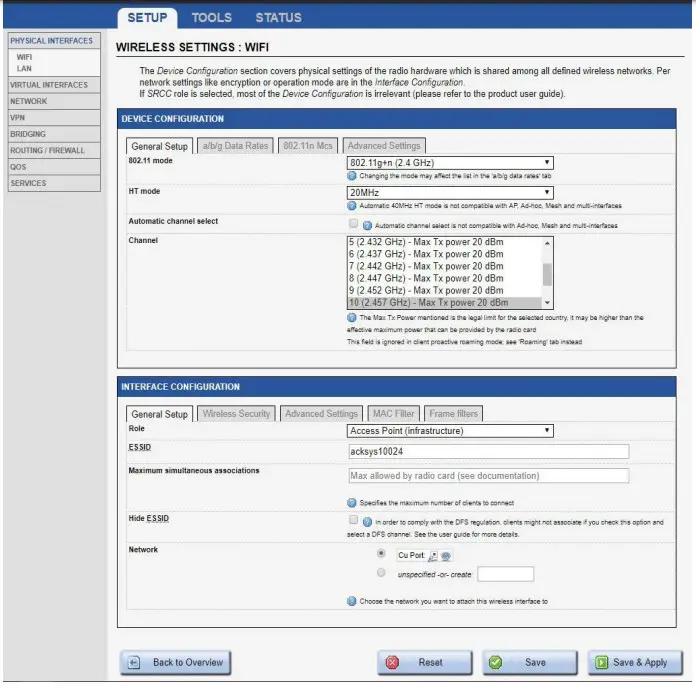Open Interface Configuration Advanced Settings tab
The height and width of the screenshot is (691, 696).
[321, 414]
